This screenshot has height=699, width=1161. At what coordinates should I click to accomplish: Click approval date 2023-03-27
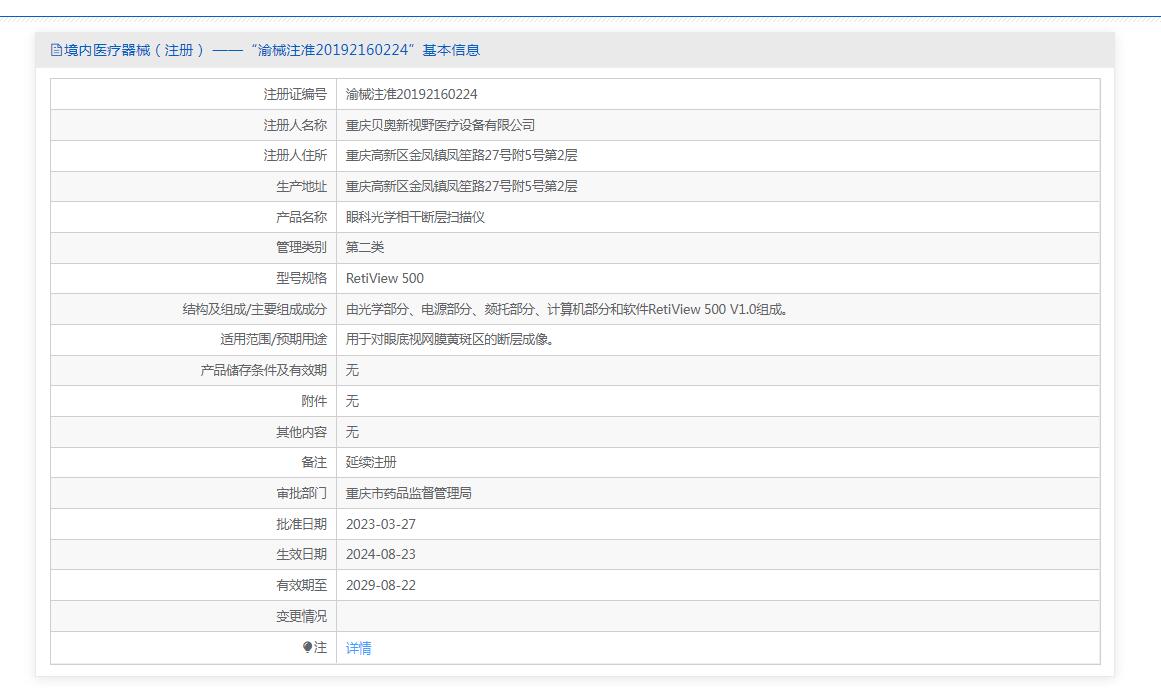381,524
